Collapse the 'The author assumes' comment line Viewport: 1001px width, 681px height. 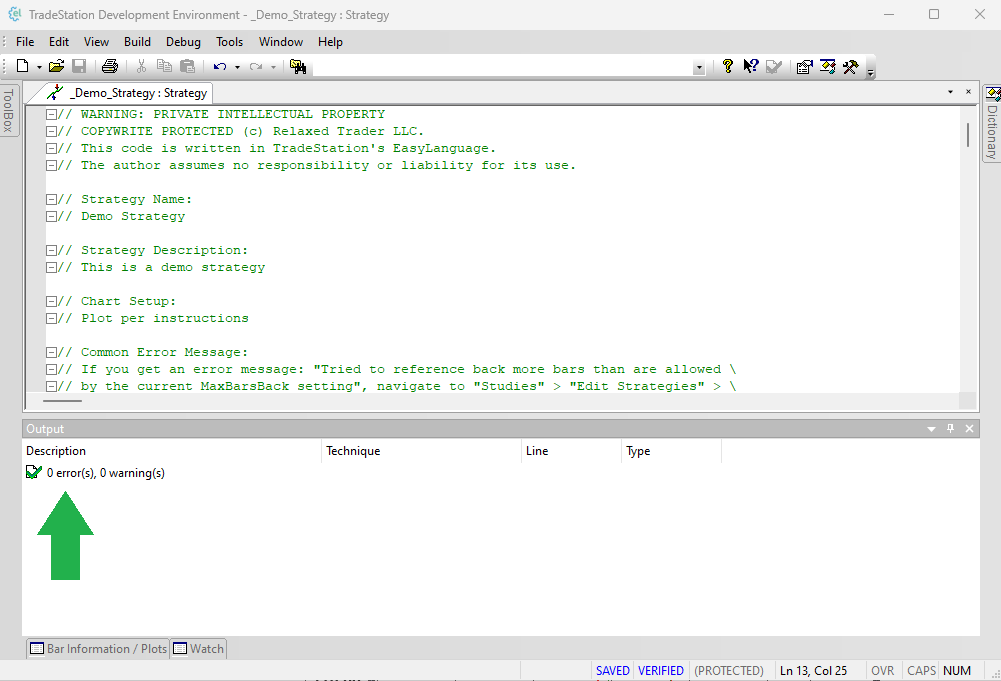(51, 165)
